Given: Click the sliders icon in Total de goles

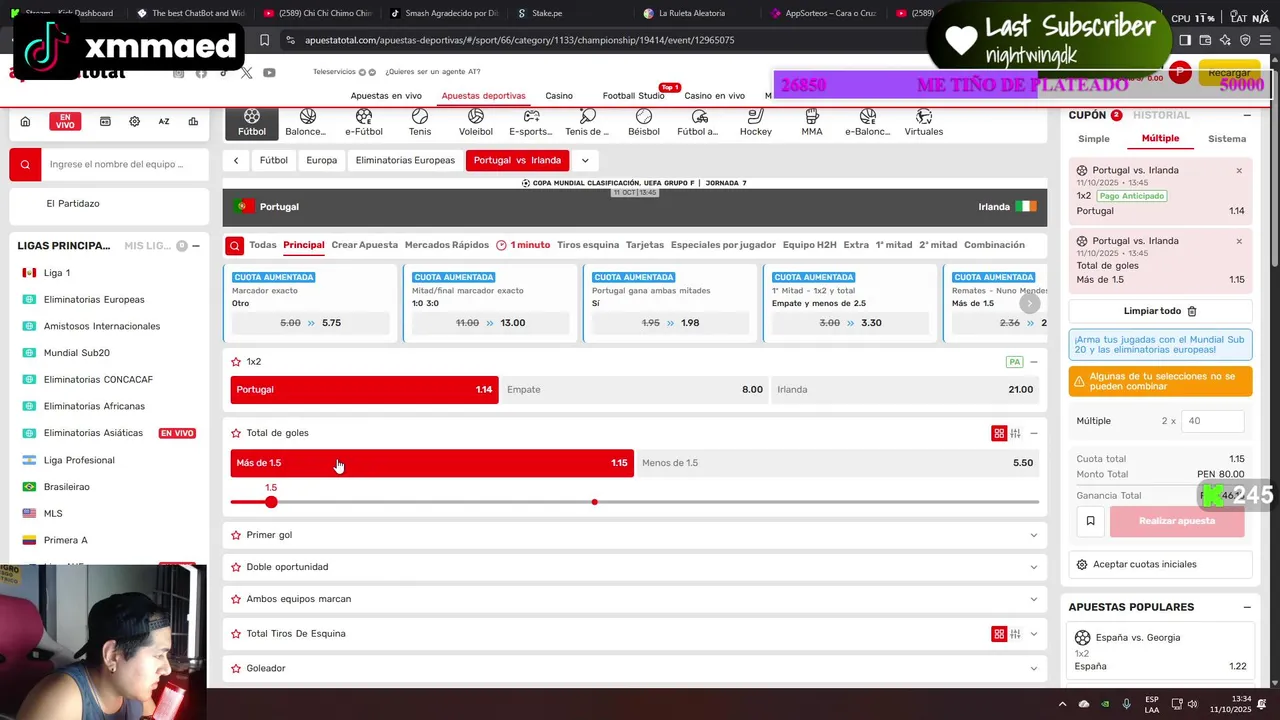Looking at the screenshot, I should (1015, 433).
